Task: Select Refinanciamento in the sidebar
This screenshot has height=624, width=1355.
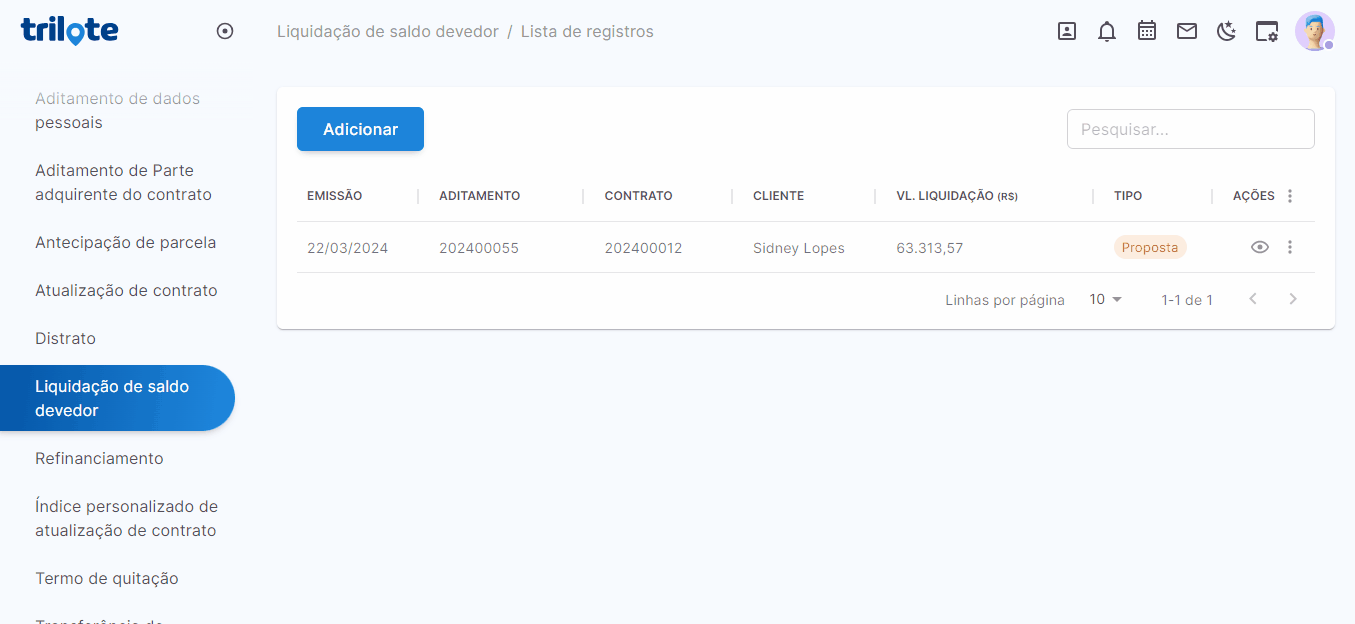Action: point(99,458)
